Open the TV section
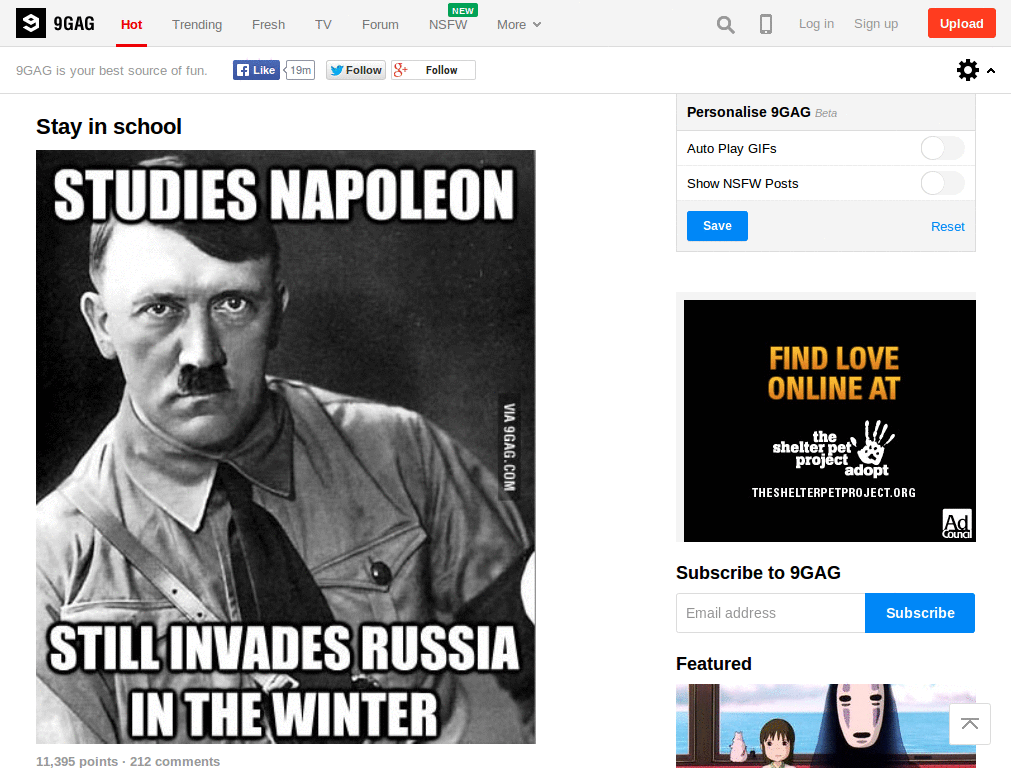Screen dimensions: 1024x768 pyautogui.click(x=323, y=25)
